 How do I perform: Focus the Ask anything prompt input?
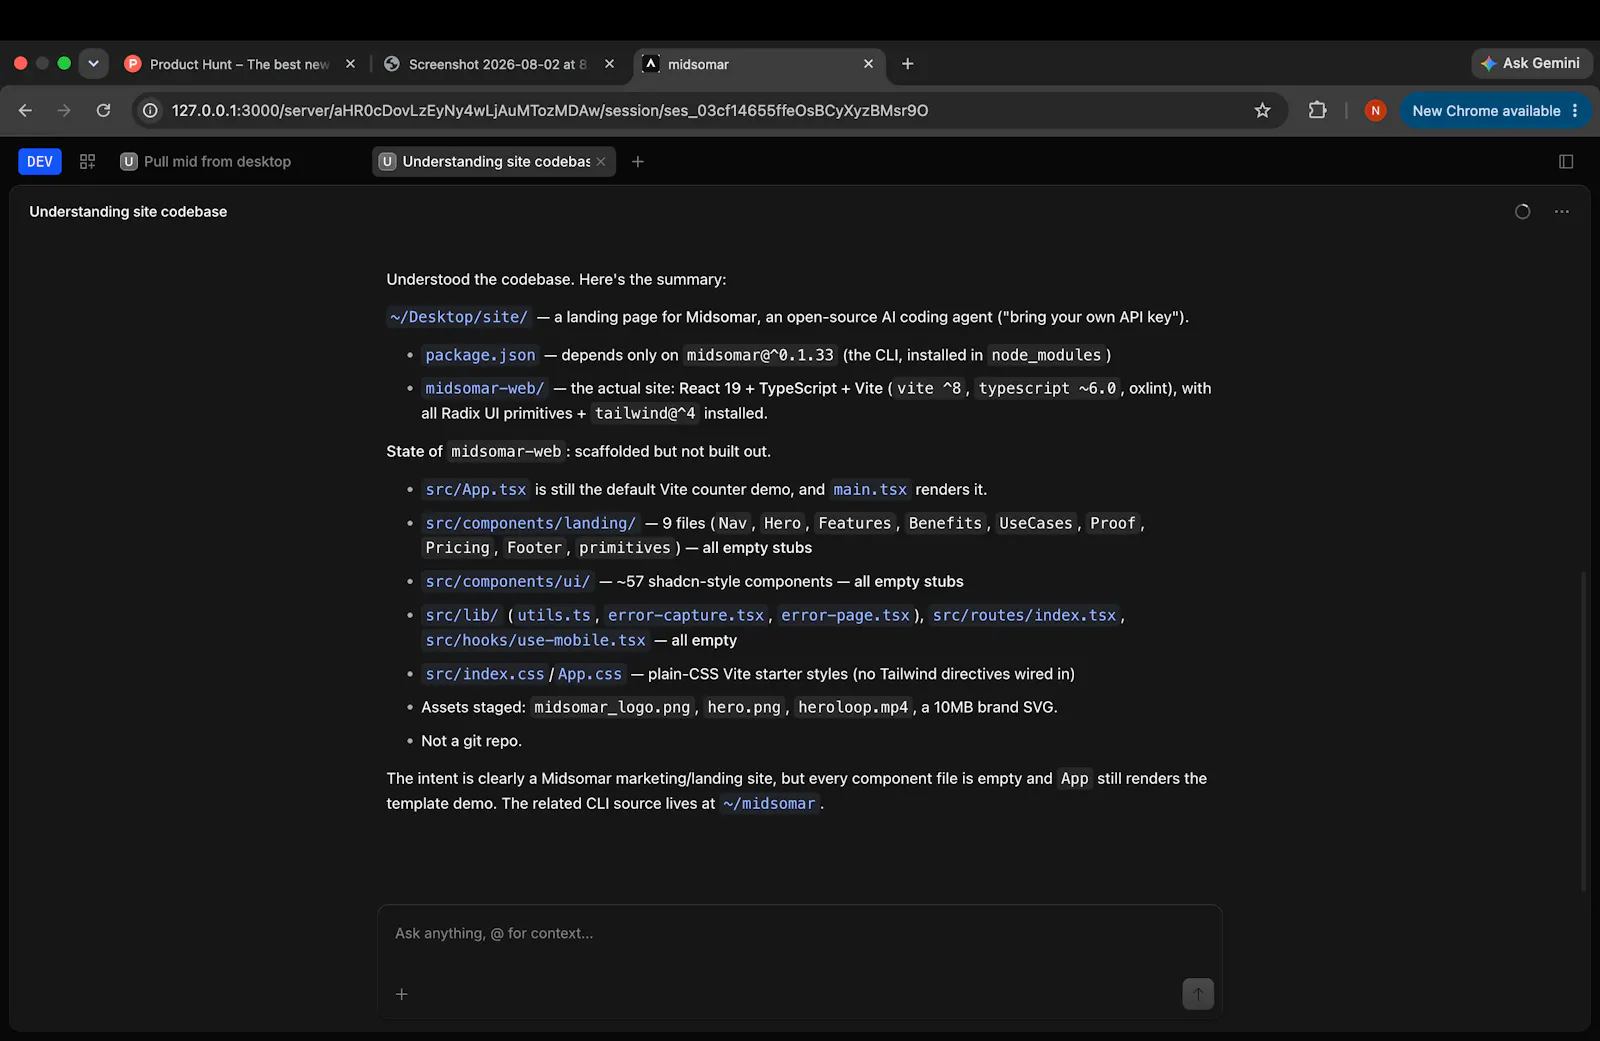tap(799, 934)
